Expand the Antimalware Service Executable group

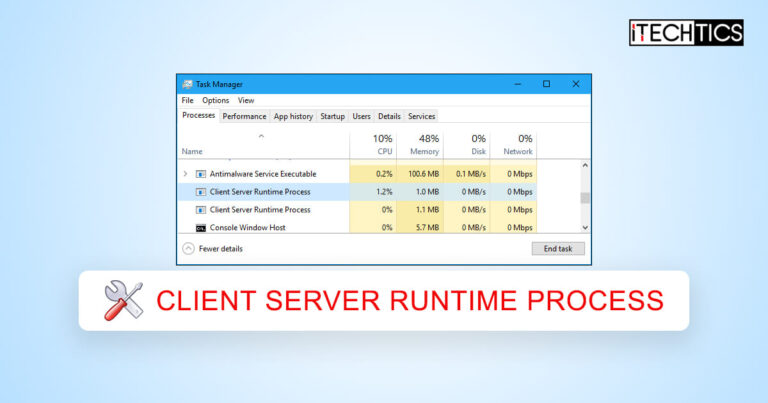185,174
